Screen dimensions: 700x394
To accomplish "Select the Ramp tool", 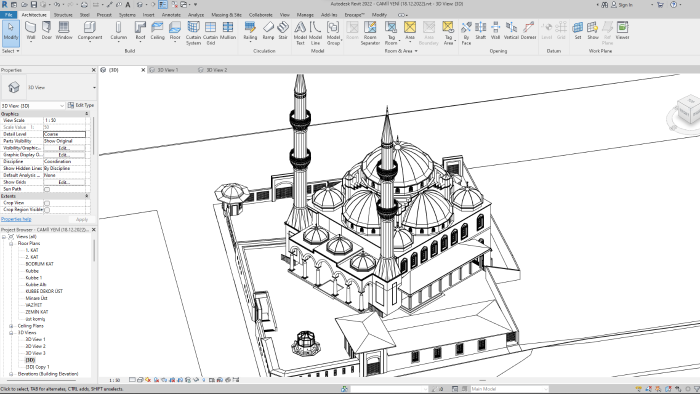I will pos(268,31).
